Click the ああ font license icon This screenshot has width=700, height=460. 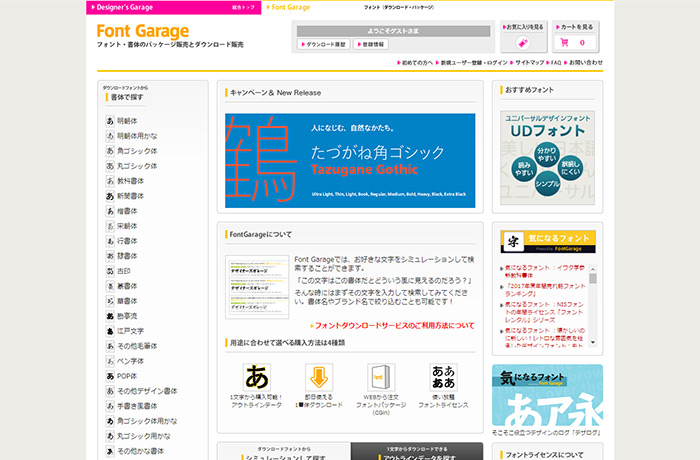point(443,377)
